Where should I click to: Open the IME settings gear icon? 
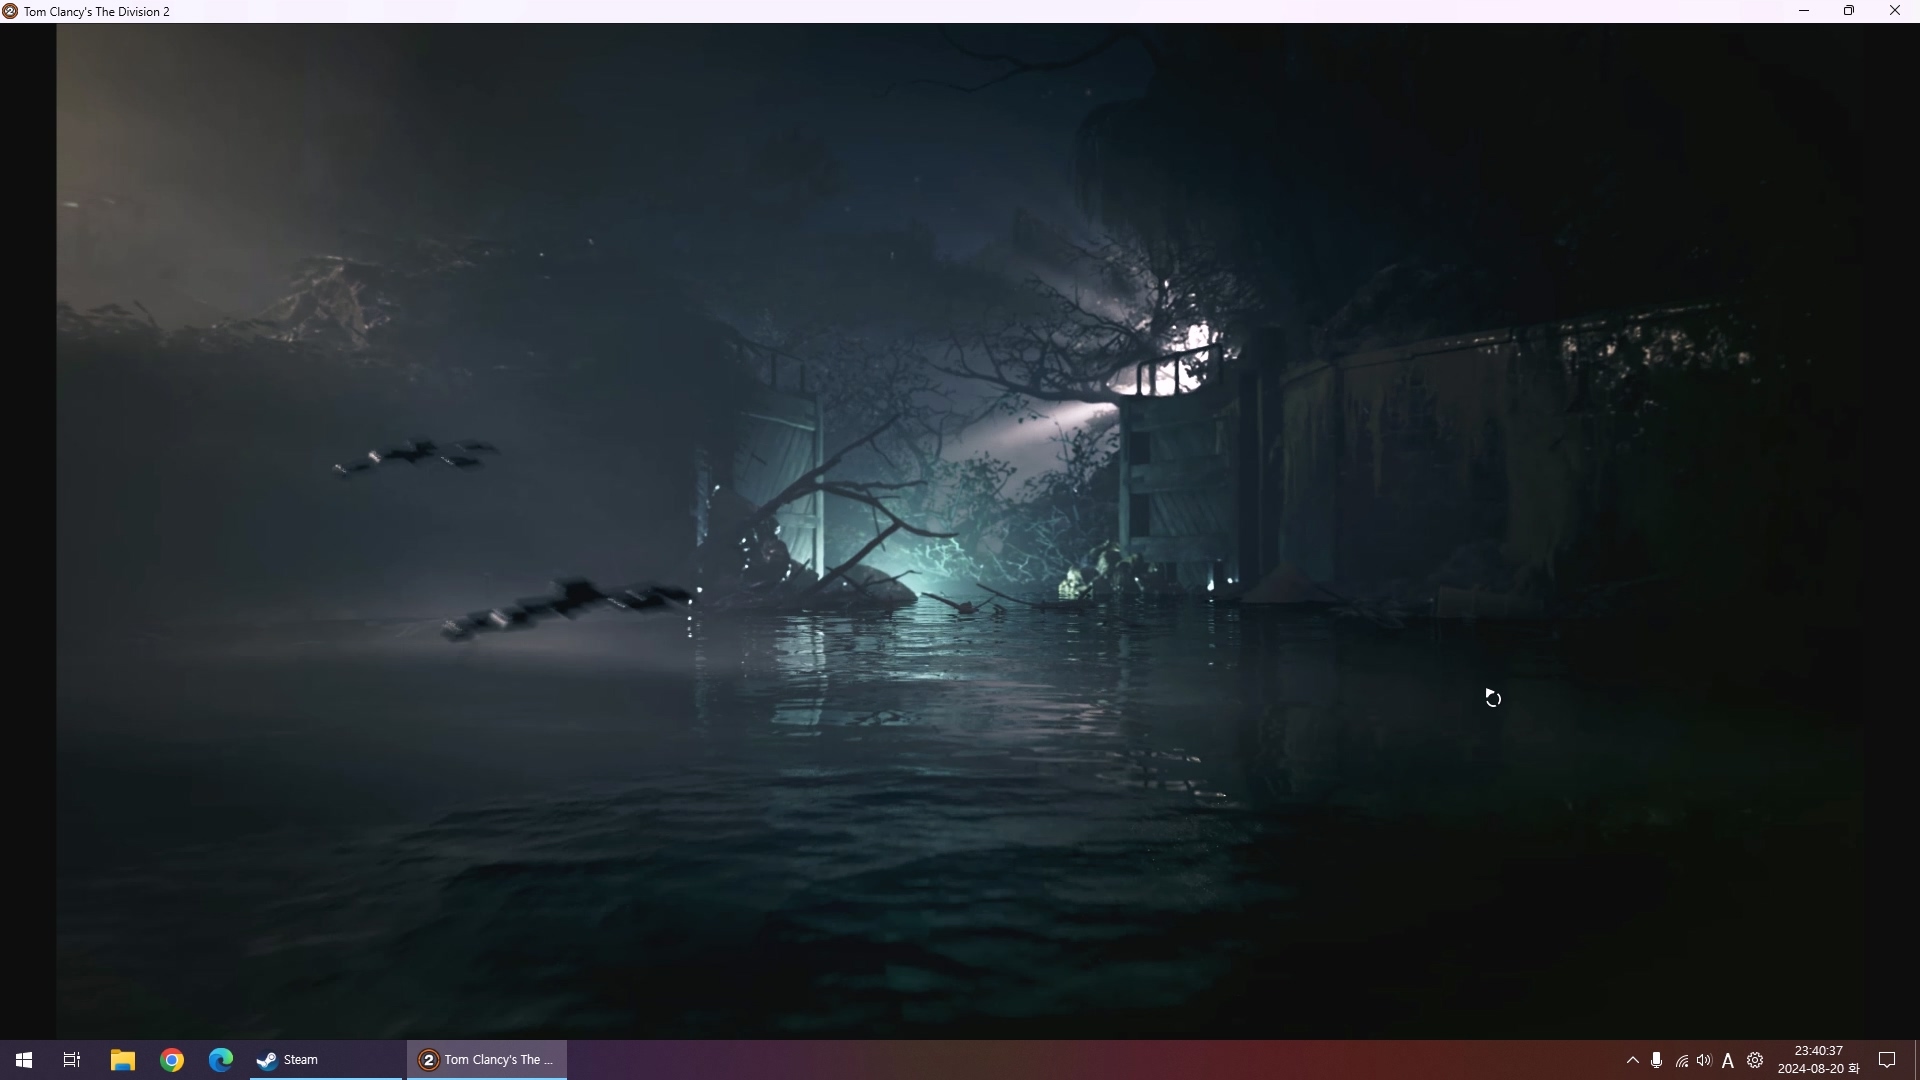[1755, 1060]
